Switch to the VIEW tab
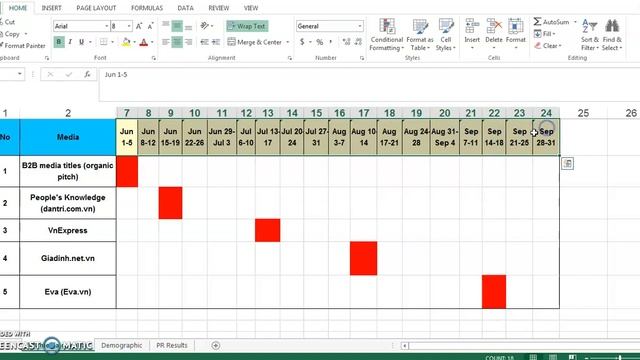 251,8
